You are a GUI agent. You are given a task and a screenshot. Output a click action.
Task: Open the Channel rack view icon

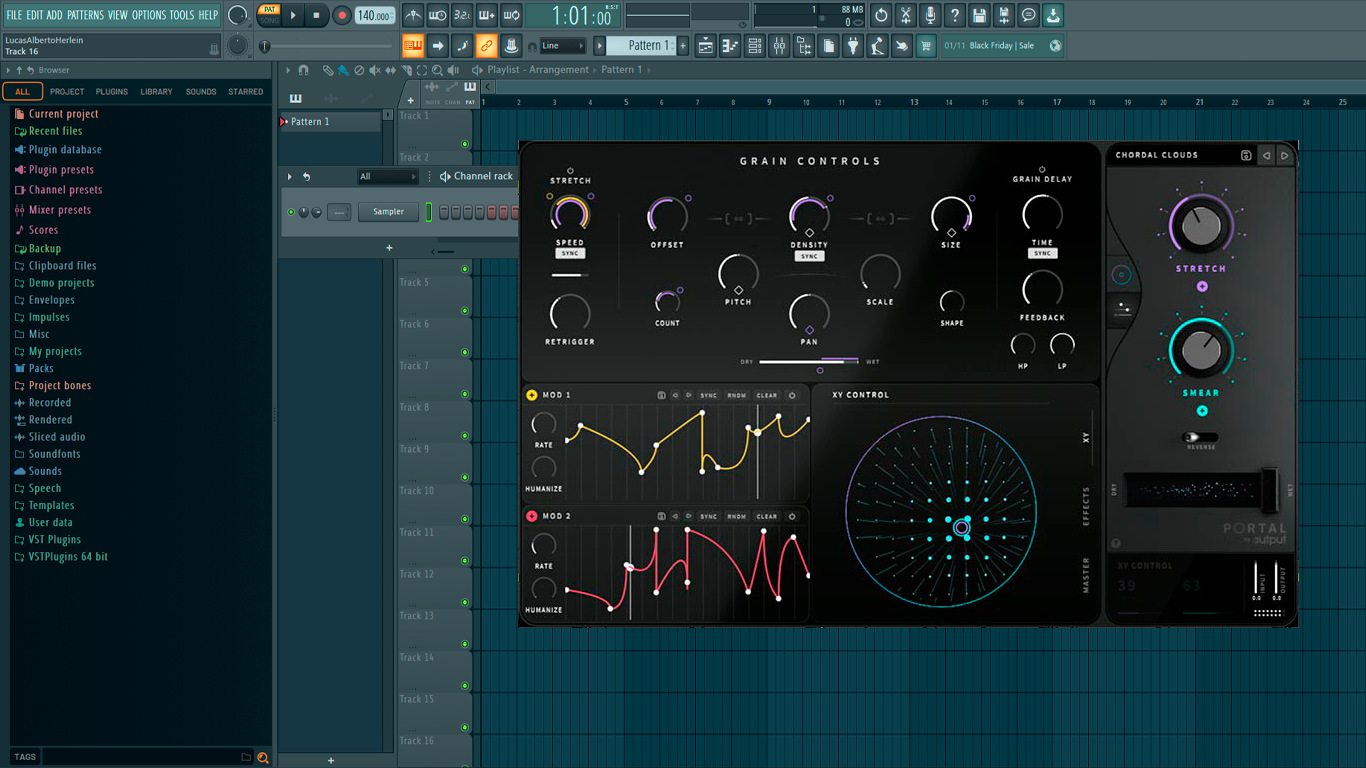coord(755,46)
